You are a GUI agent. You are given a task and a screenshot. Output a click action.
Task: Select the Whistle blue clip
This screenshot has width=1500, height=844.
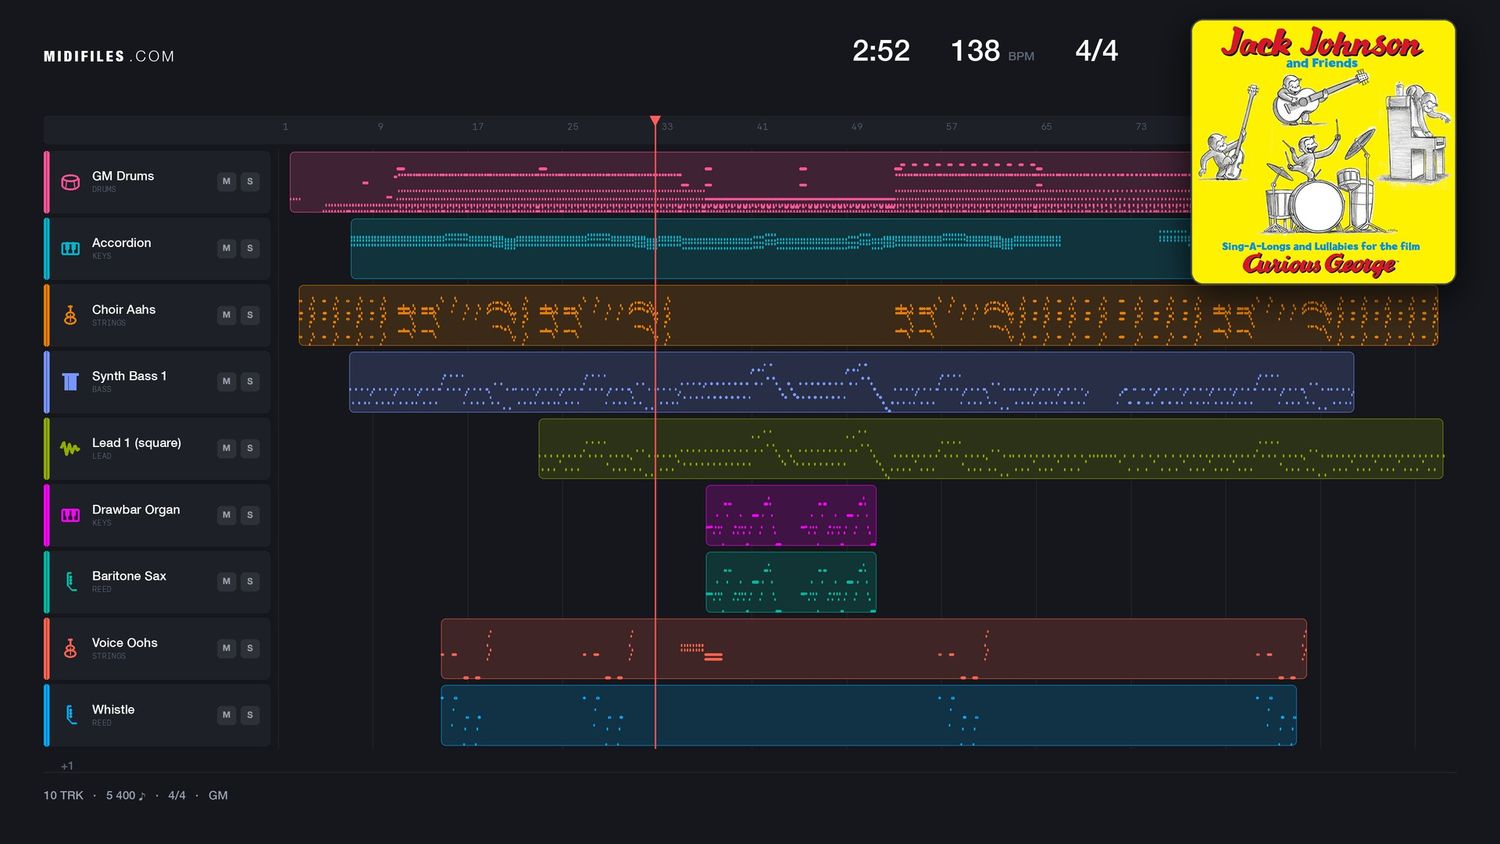pos(869,715)
